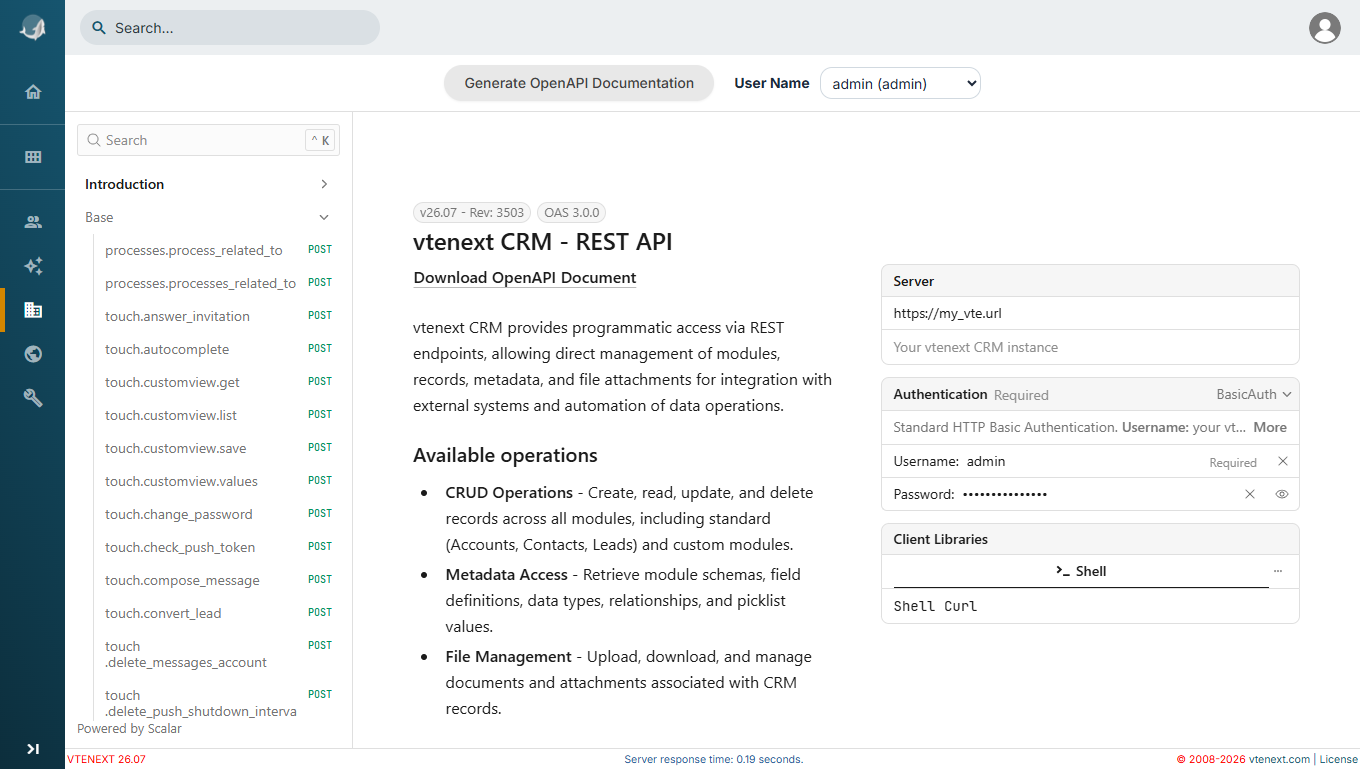Click the top Search... input field
This screenshot has height=769, width=1360.
click(x=230, y=28)
